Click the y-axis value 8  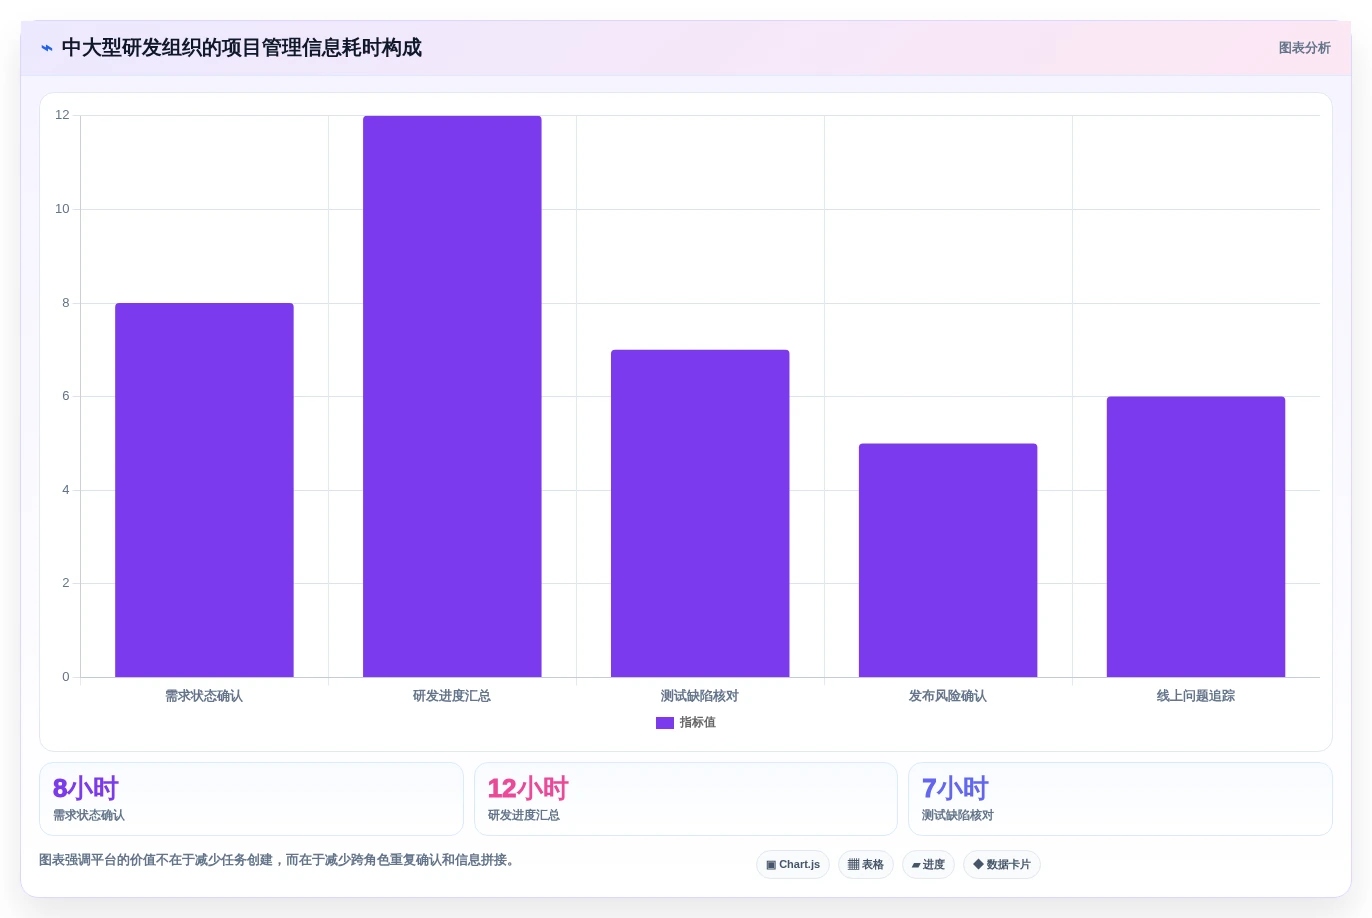(66, 303)
